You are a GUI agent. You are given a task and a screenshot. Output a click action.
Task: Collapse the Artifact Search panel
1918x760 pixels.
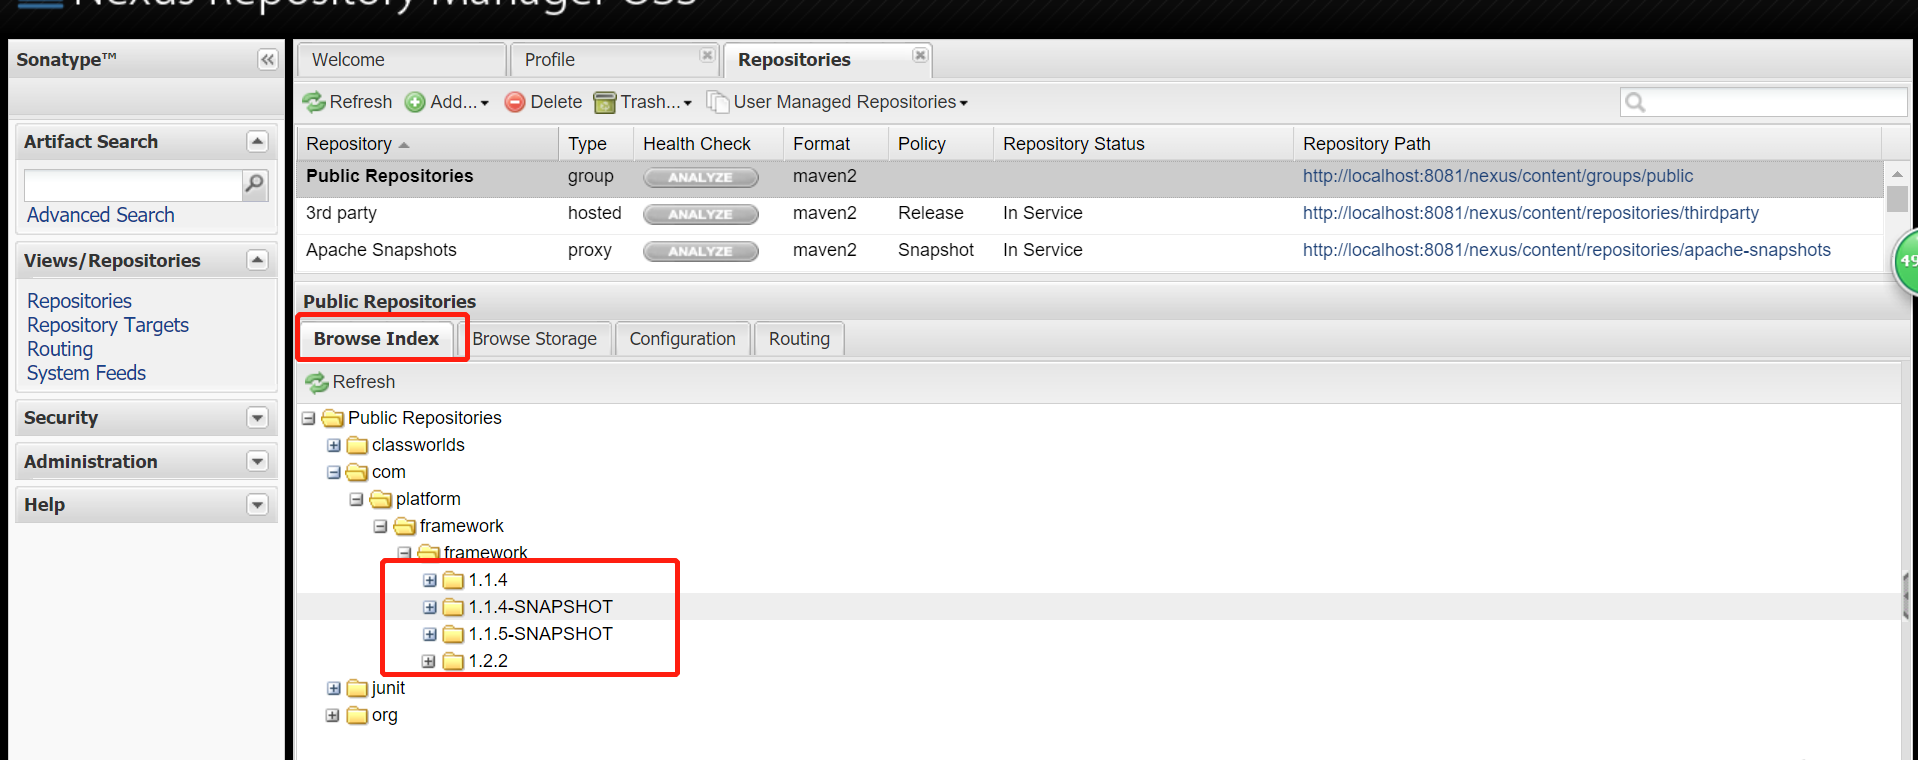pos(257,142)
